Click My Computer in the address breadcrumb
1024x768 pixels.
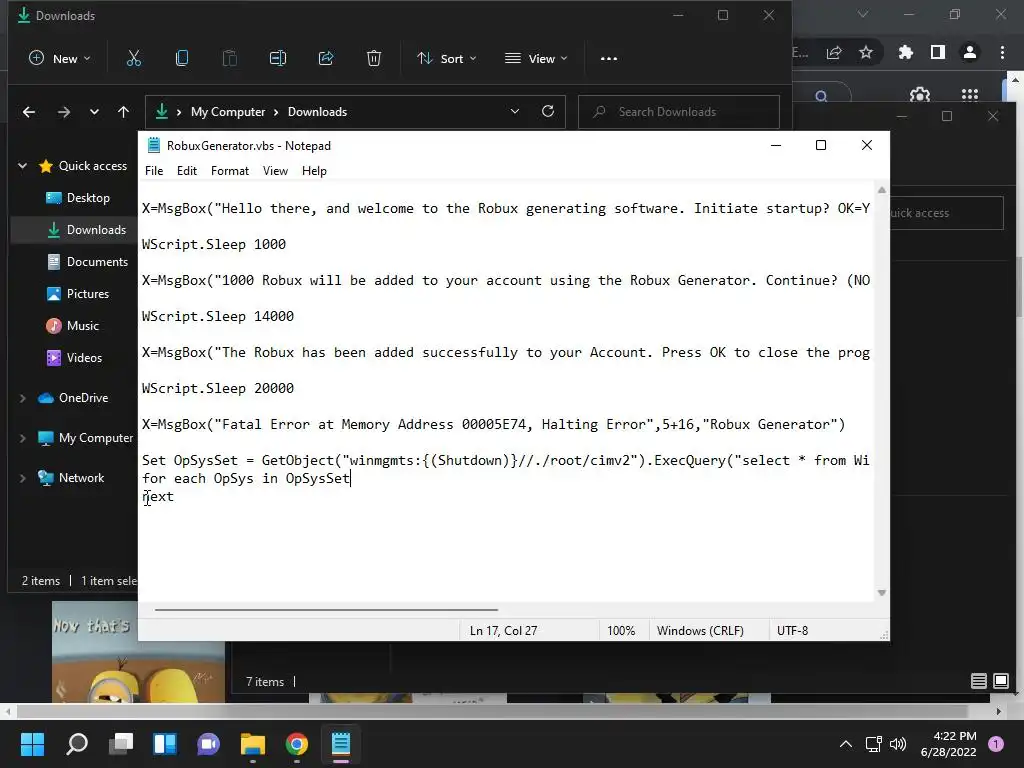[x=228, y=112]
